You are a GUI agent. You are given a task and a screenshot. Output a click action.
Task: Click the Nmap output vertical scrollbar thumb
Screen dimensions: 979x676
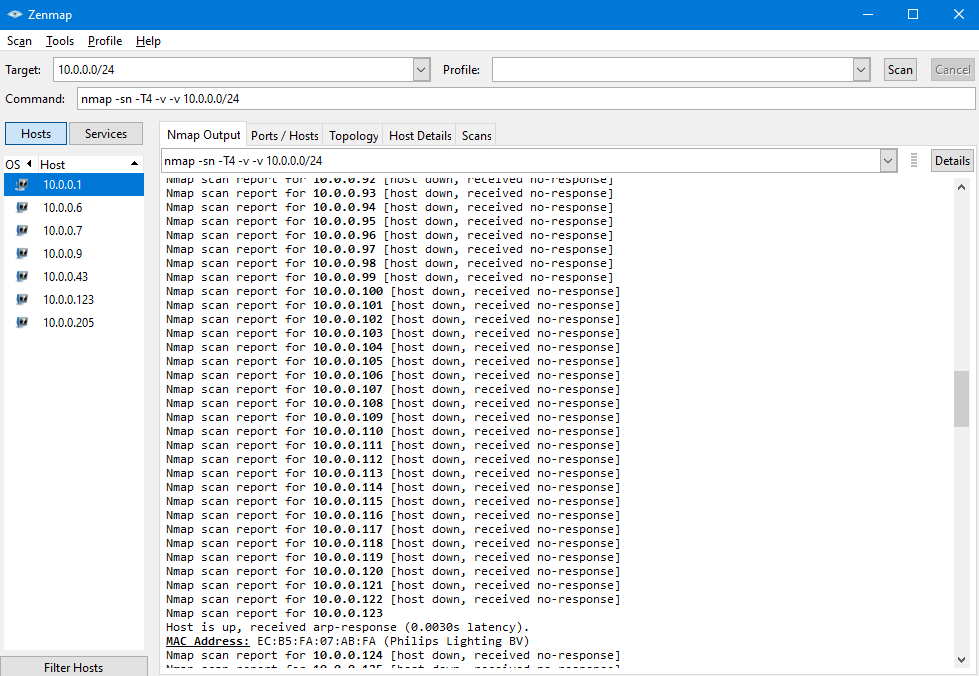click(961, 398)
